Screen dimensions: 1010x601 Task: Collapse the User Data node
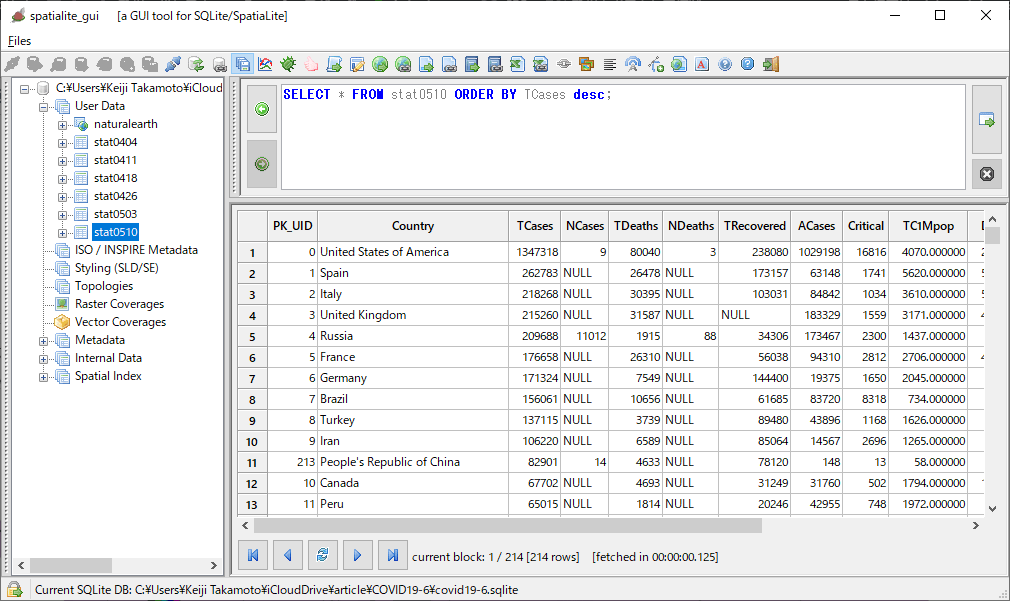pos(43,107)
